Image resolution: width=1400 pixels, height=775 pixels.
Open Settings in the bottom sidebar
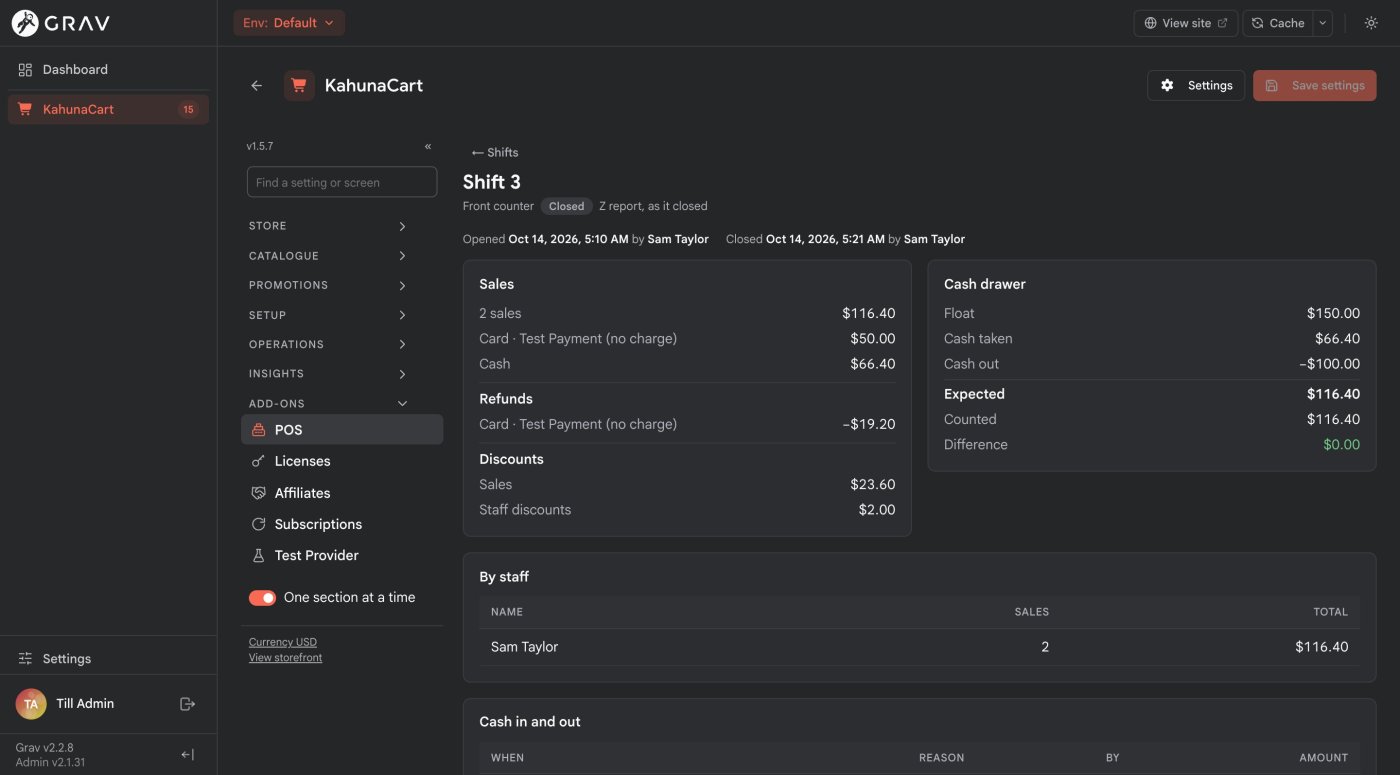tap(108, 658)
